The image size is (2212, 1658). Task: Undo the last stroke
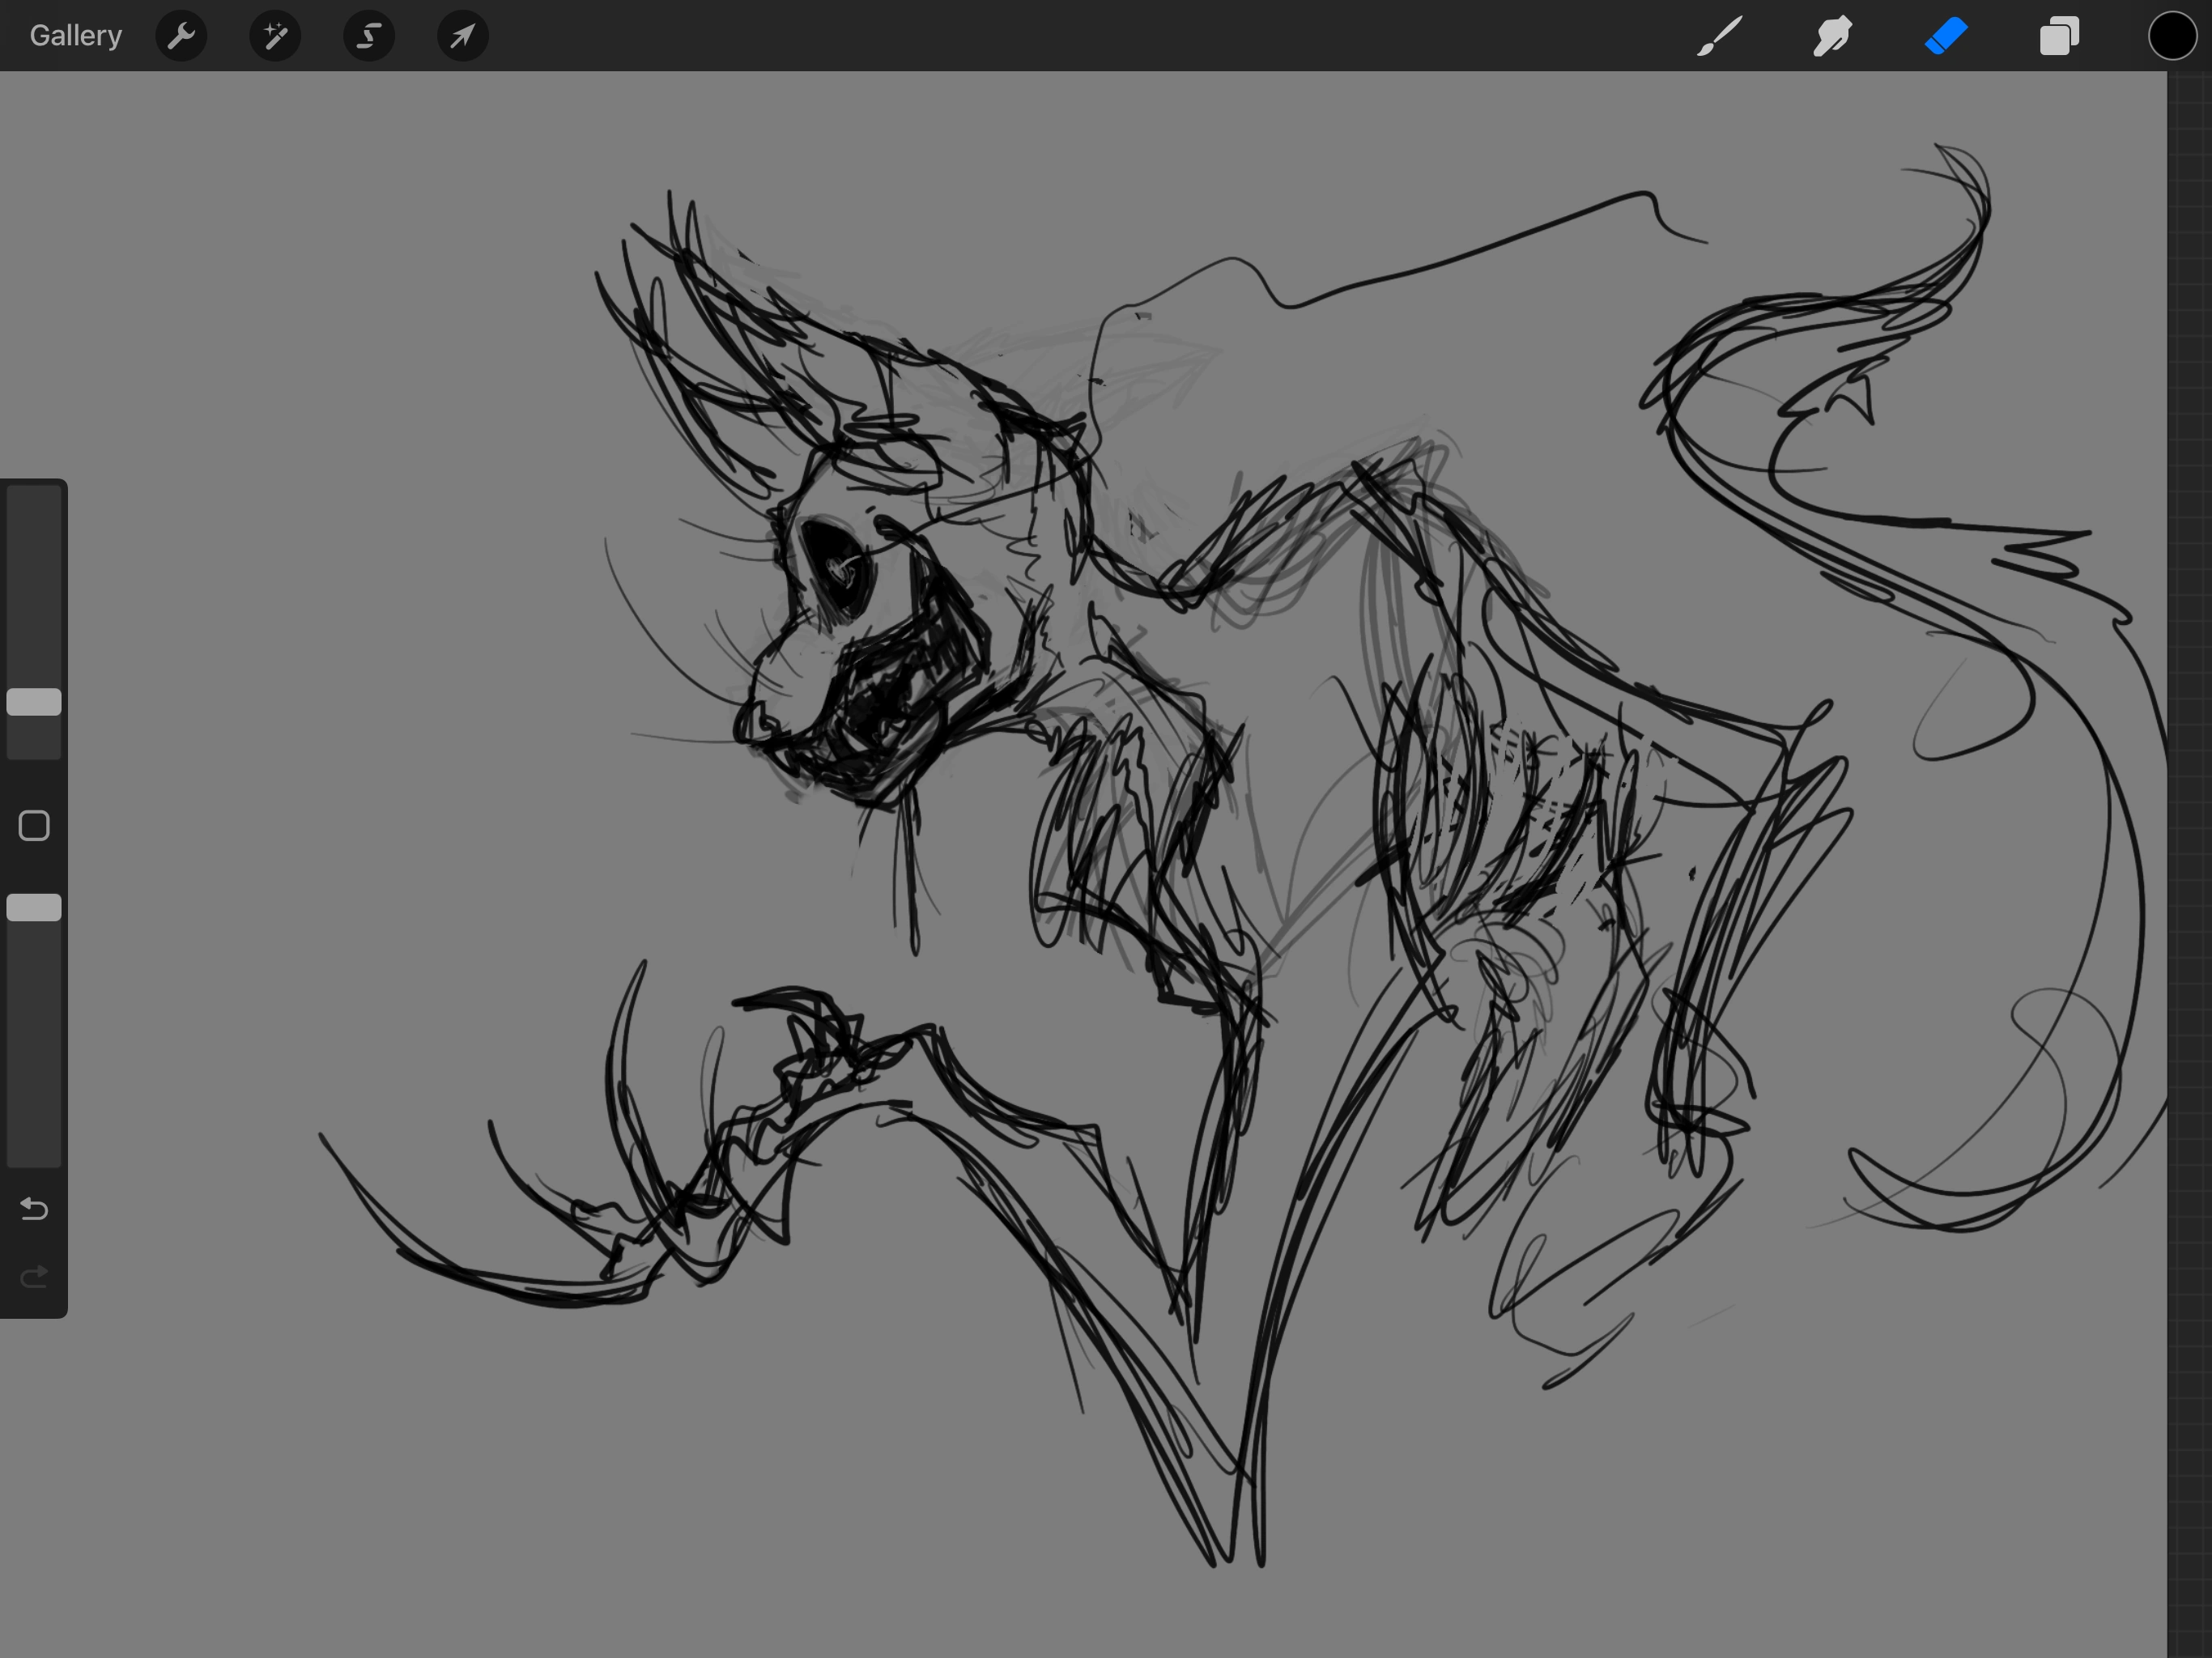coord(33,1209)
